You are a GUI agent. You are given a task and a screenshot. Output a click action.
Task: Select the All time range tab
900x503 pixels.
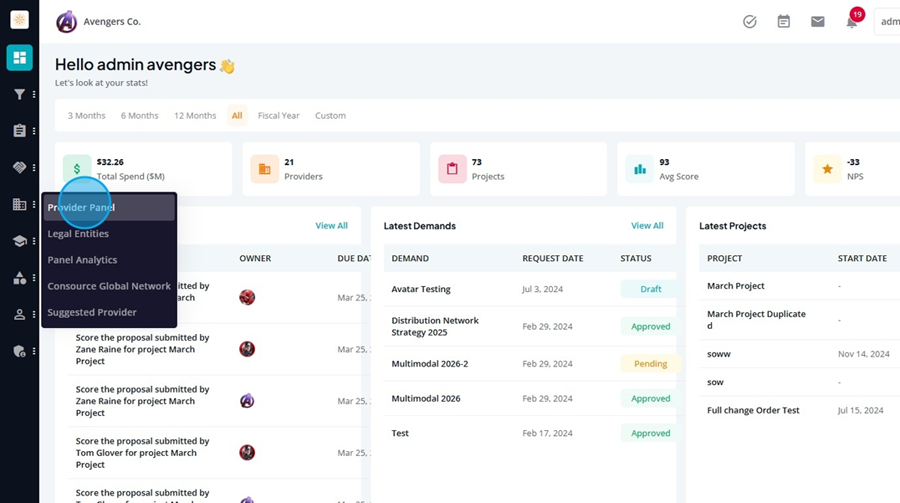point(237,115)
